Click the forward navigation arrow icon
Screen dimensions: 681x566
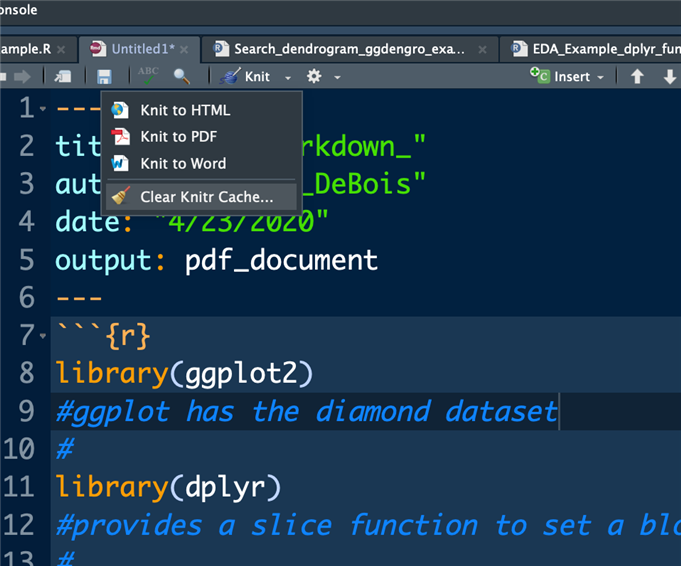pos(22,77)
